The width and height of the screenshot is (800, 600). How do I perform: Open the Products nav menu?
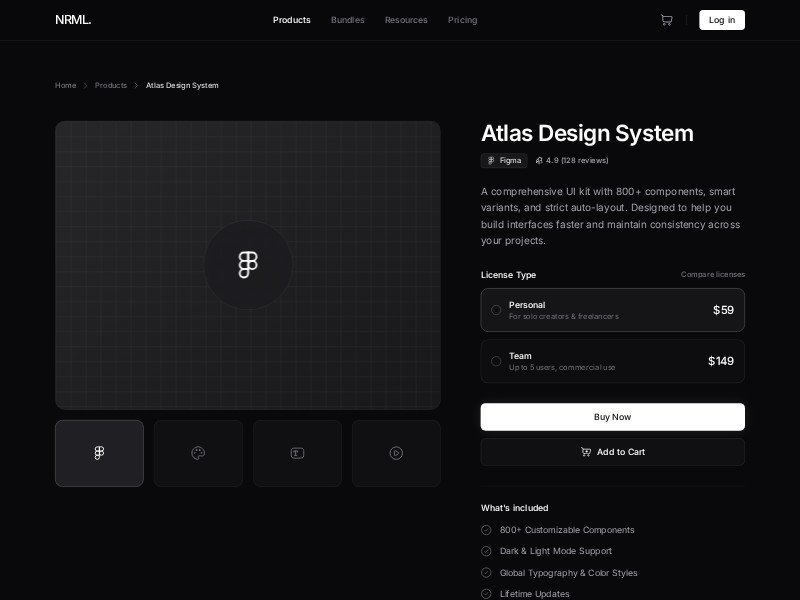click(291, 20)
